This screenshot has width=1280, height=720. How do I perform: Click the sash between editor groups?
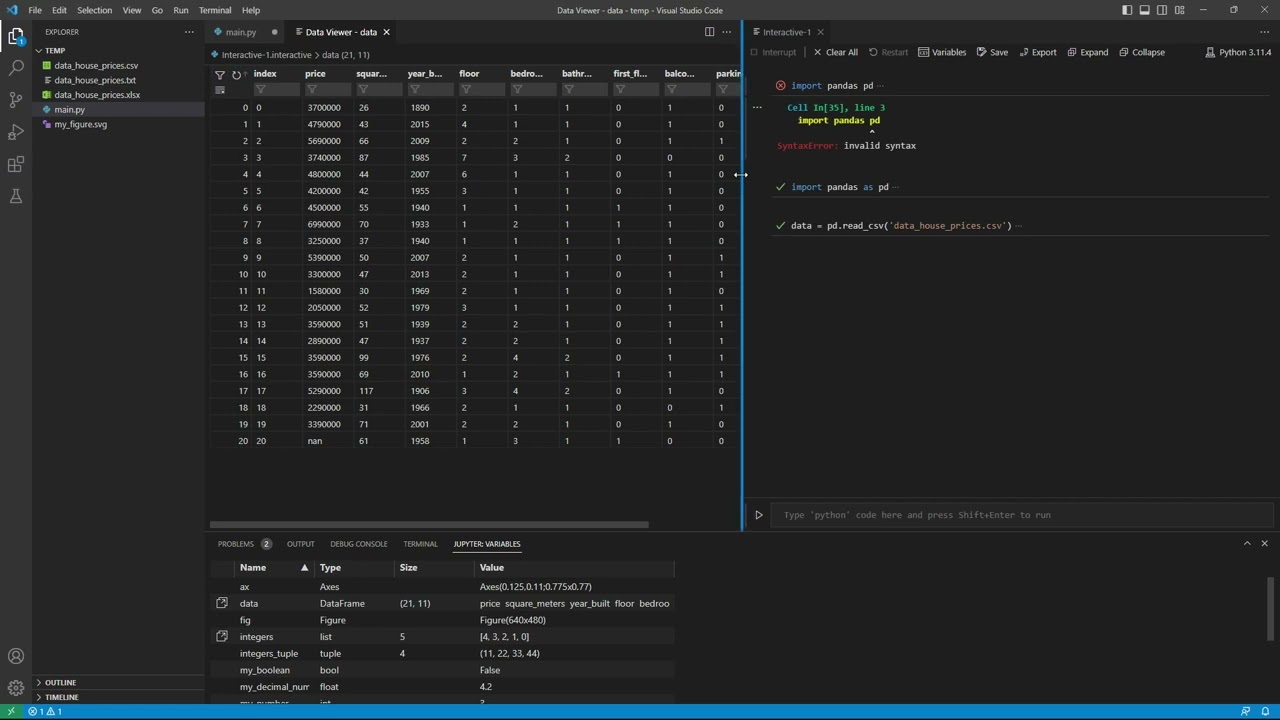[742, 275]
